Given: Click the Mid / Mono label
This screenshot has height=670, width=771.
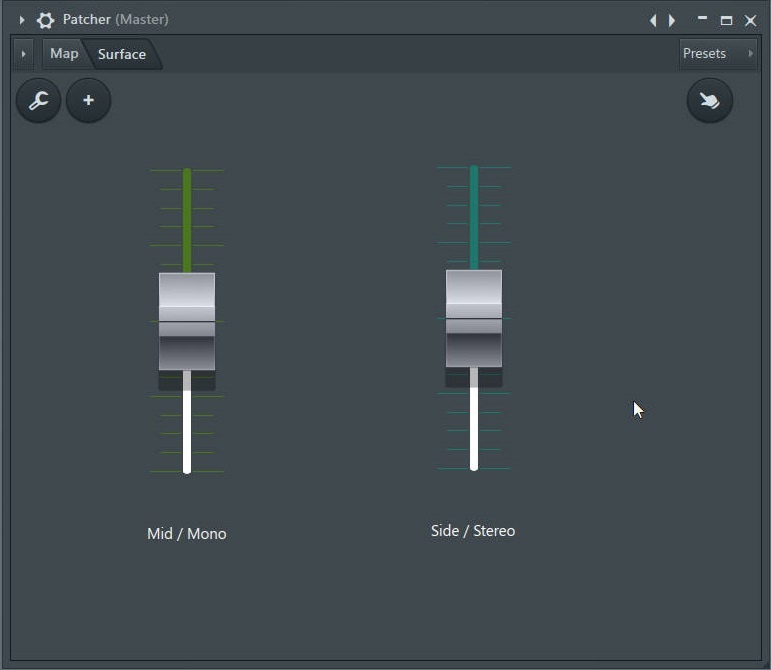Looking at the screenshot, I should click(x=187, y=533).
